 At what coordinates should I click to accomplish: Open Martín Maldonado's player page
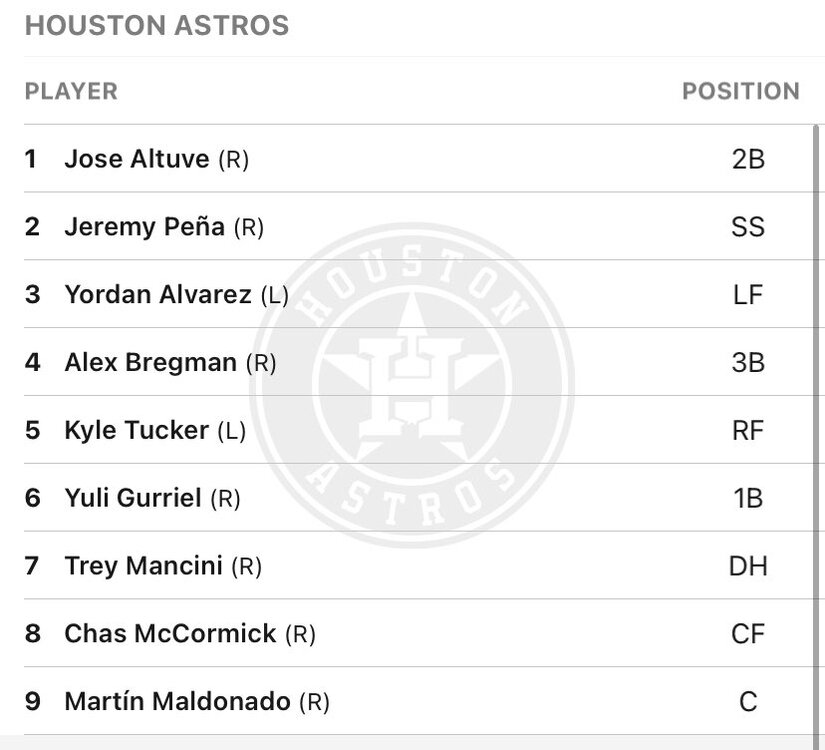pos(177,702)
